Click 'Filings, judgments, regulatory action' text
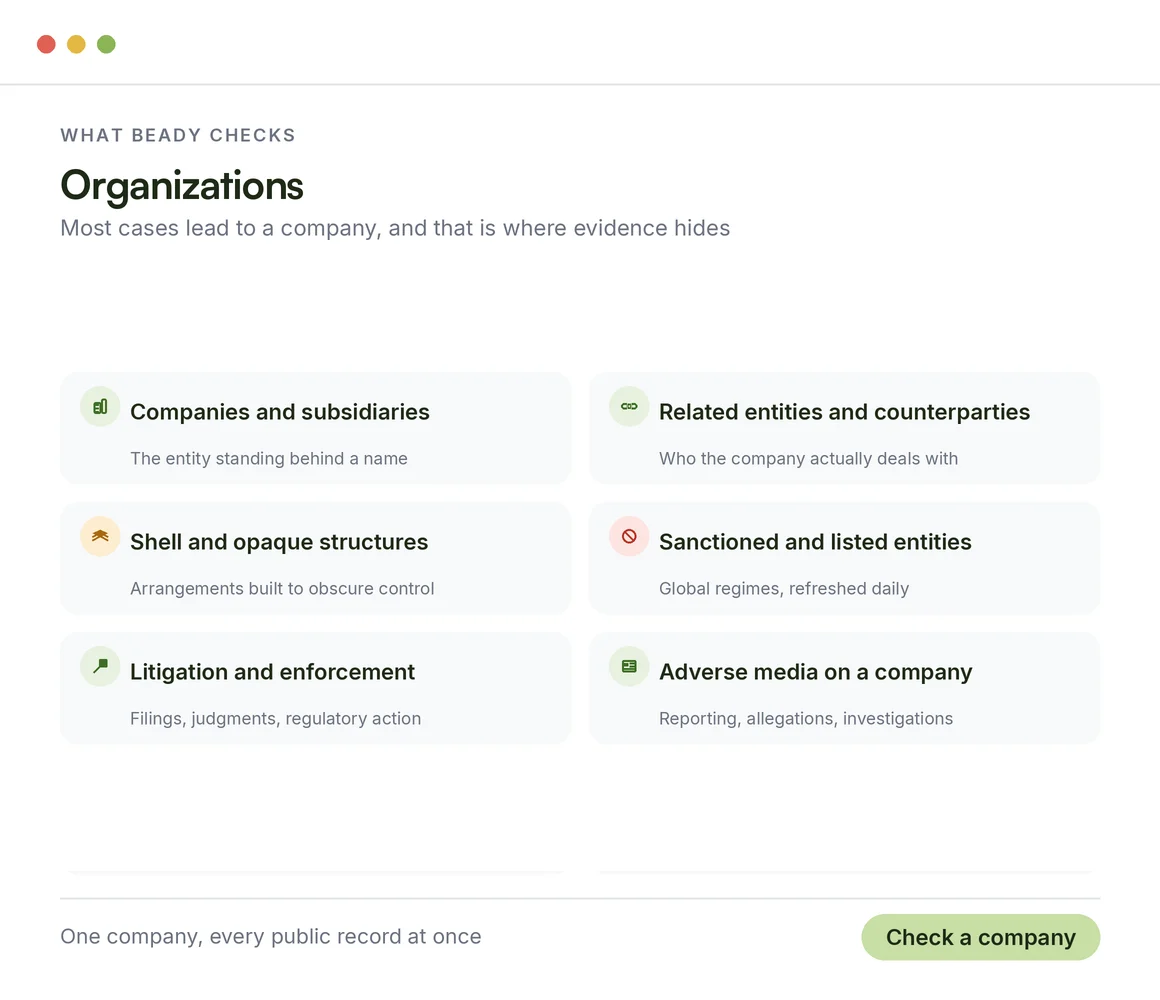 click(x=275, y=719)
